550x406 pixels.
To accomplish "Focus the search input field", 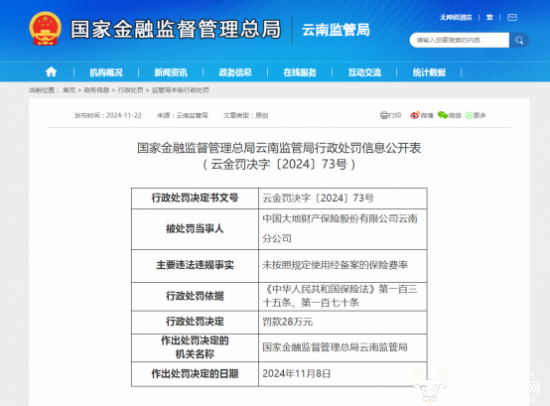I will coord(459,40).
